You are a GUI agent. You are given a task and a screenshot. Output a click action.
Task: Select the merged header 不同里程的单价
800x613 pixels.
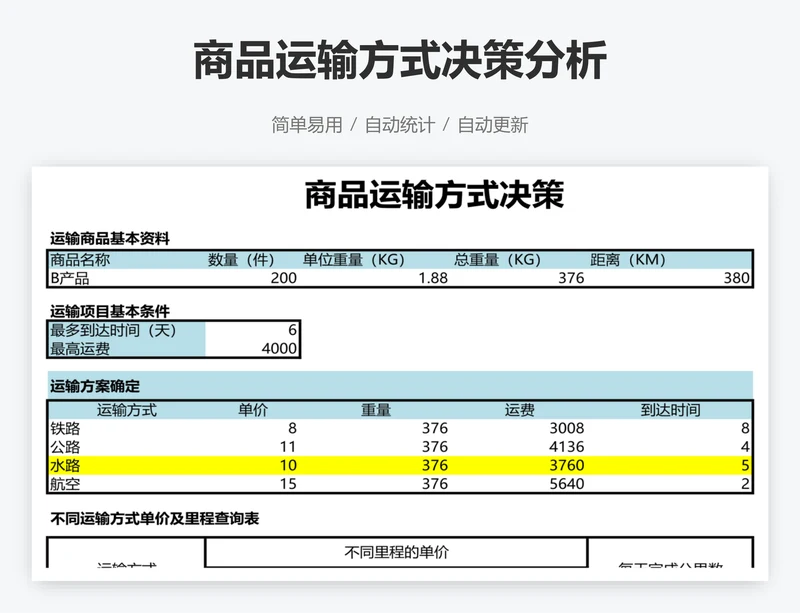(396, 552)
